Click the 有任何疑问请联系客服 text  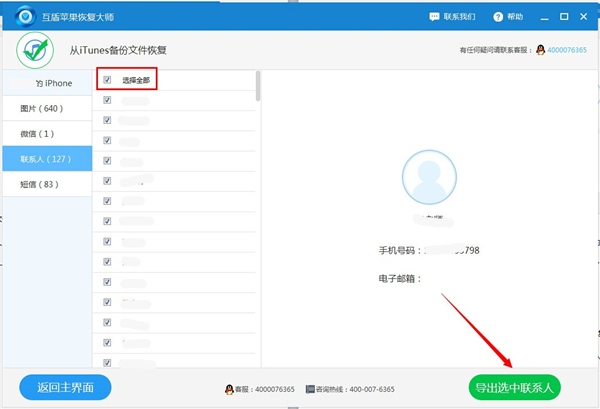click(x=496, y=50)
